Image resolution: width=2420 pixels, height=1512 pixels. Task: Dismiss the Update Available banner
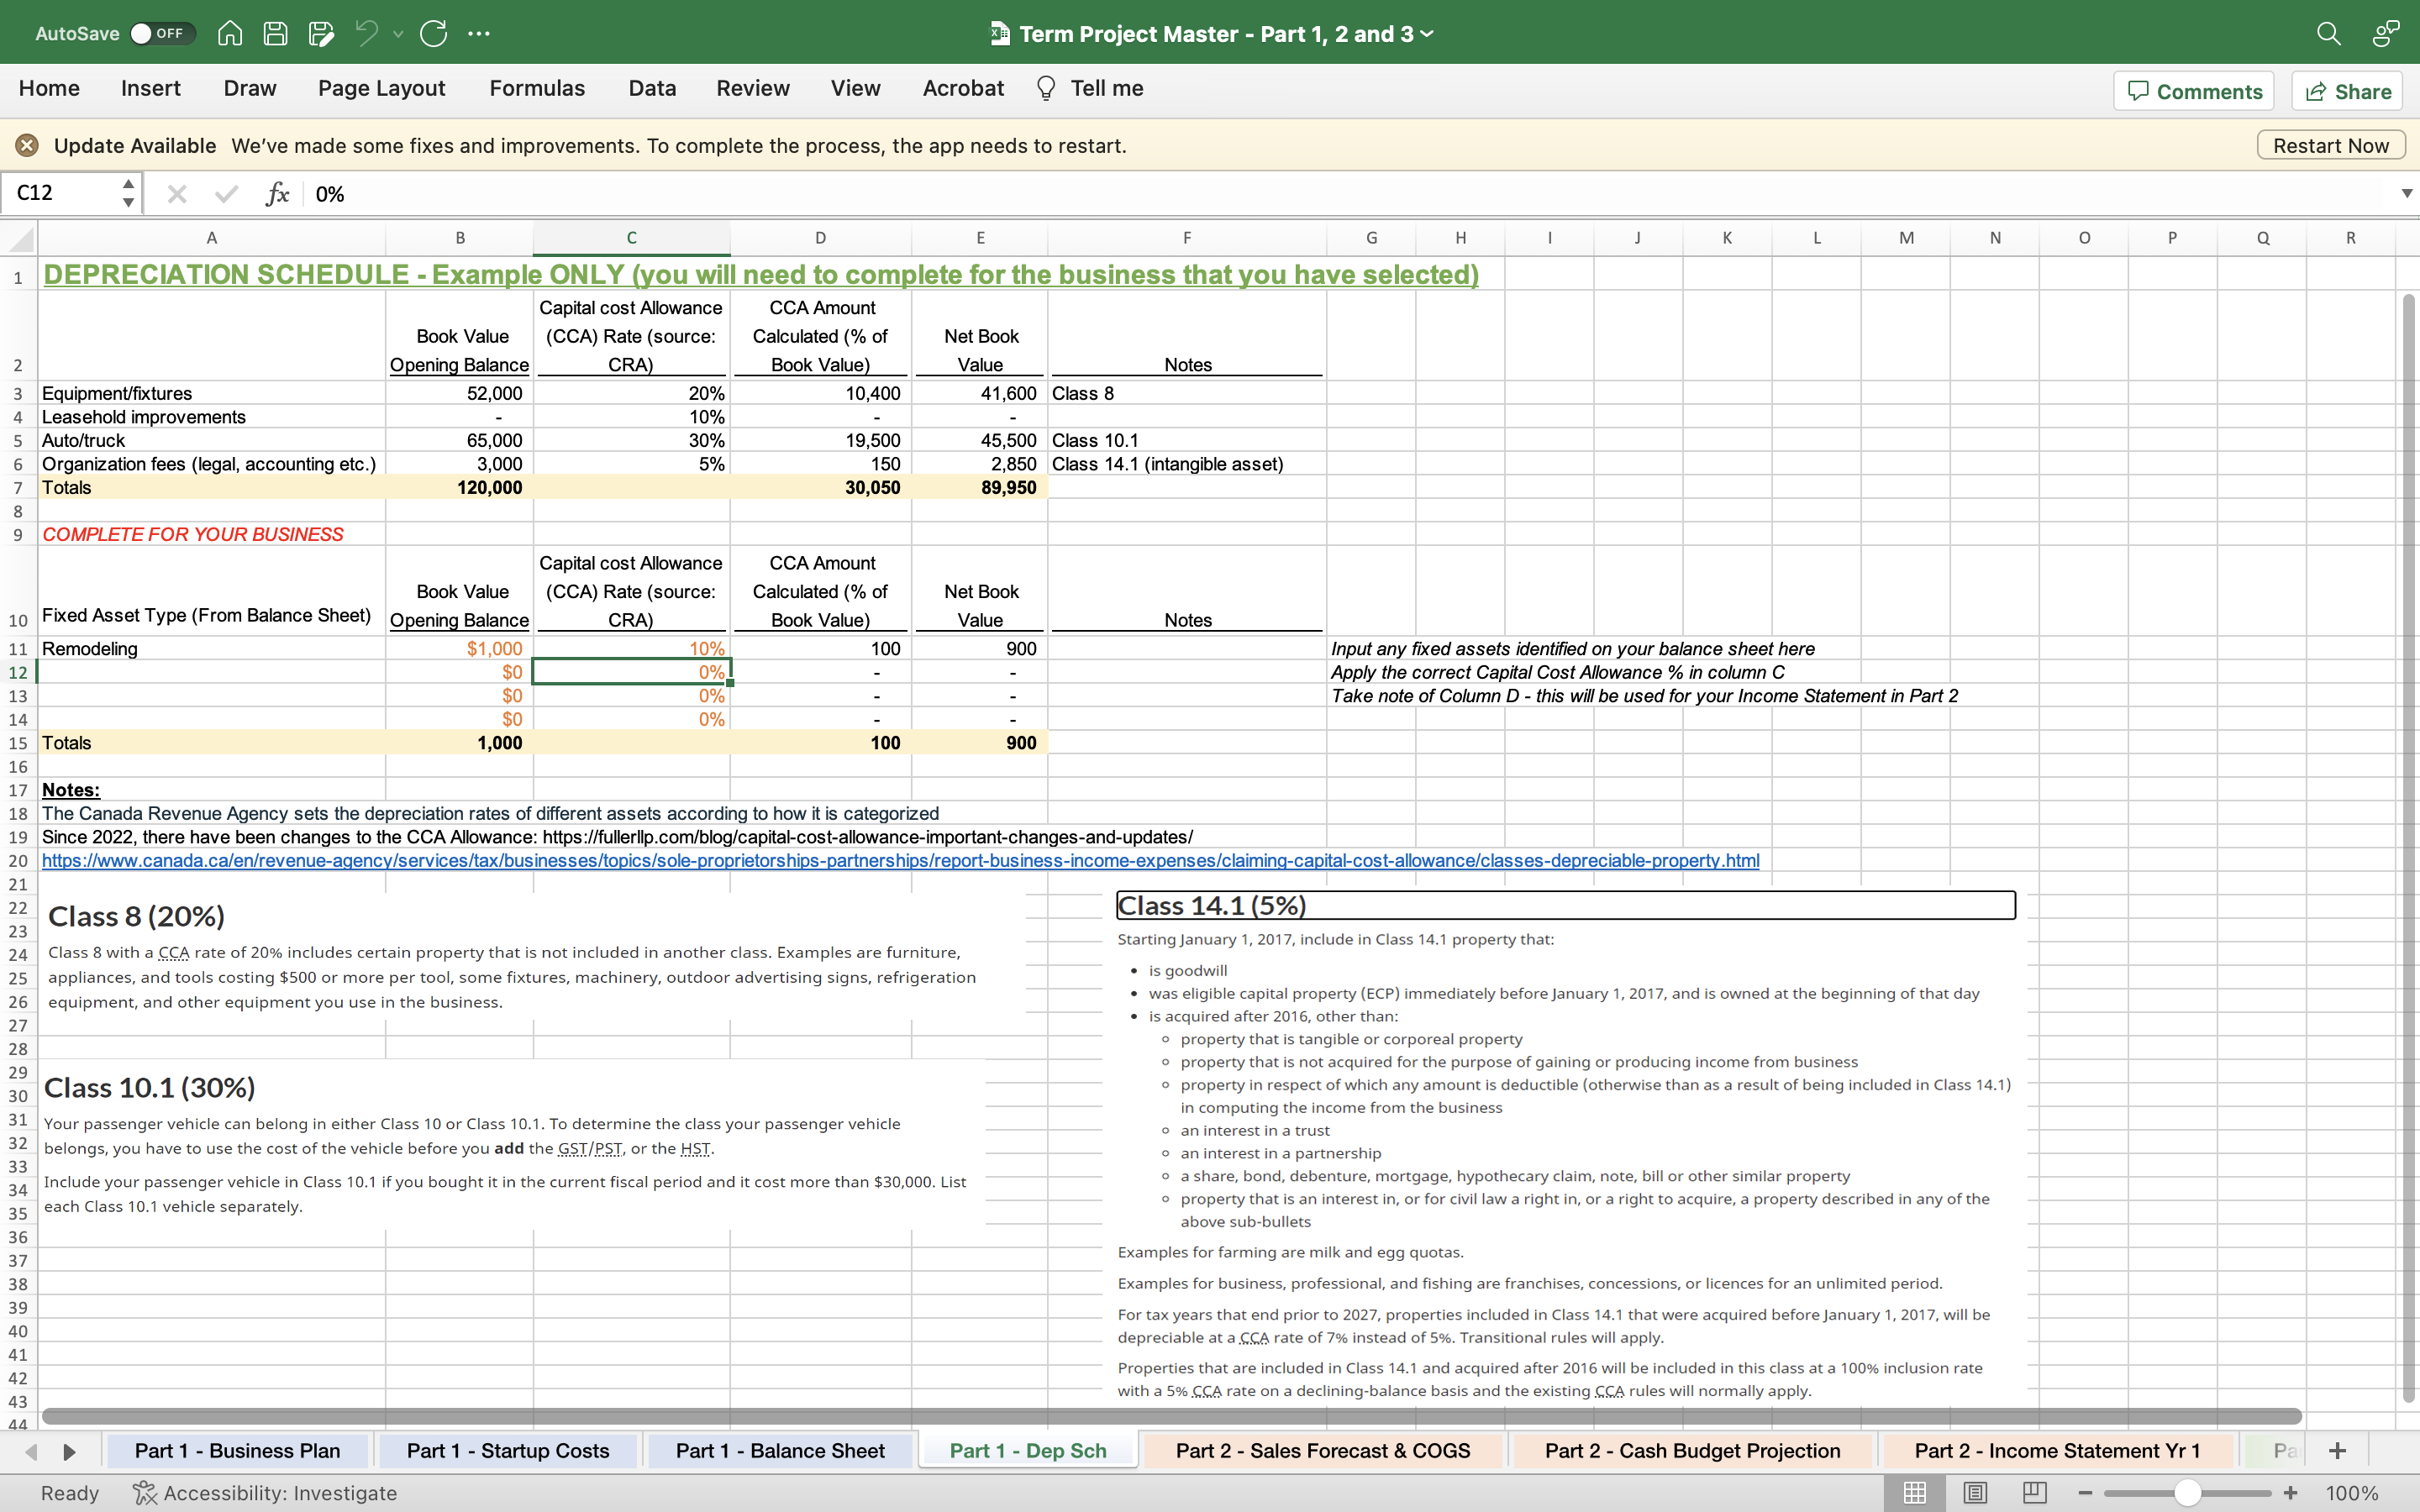(x=27, y=145)
